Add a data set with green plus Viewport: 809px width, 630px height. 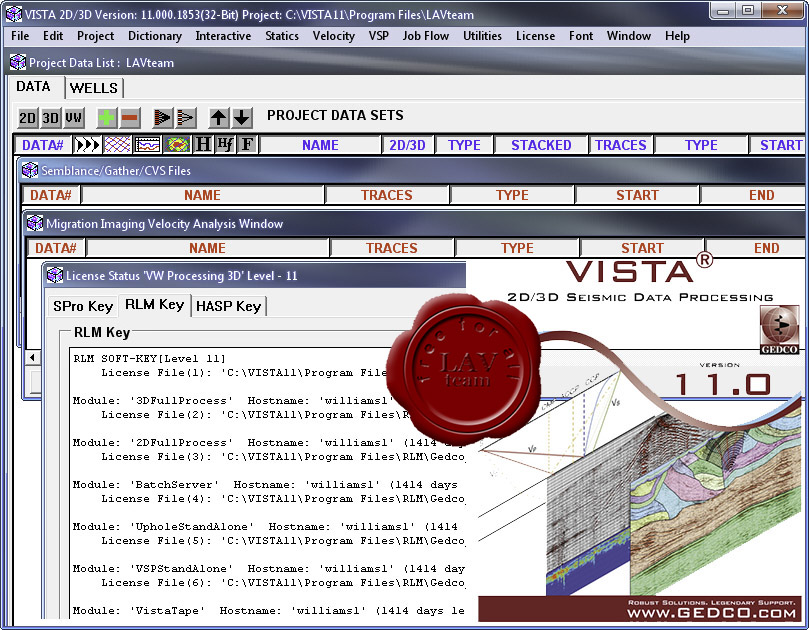click(x=106, y=118)
